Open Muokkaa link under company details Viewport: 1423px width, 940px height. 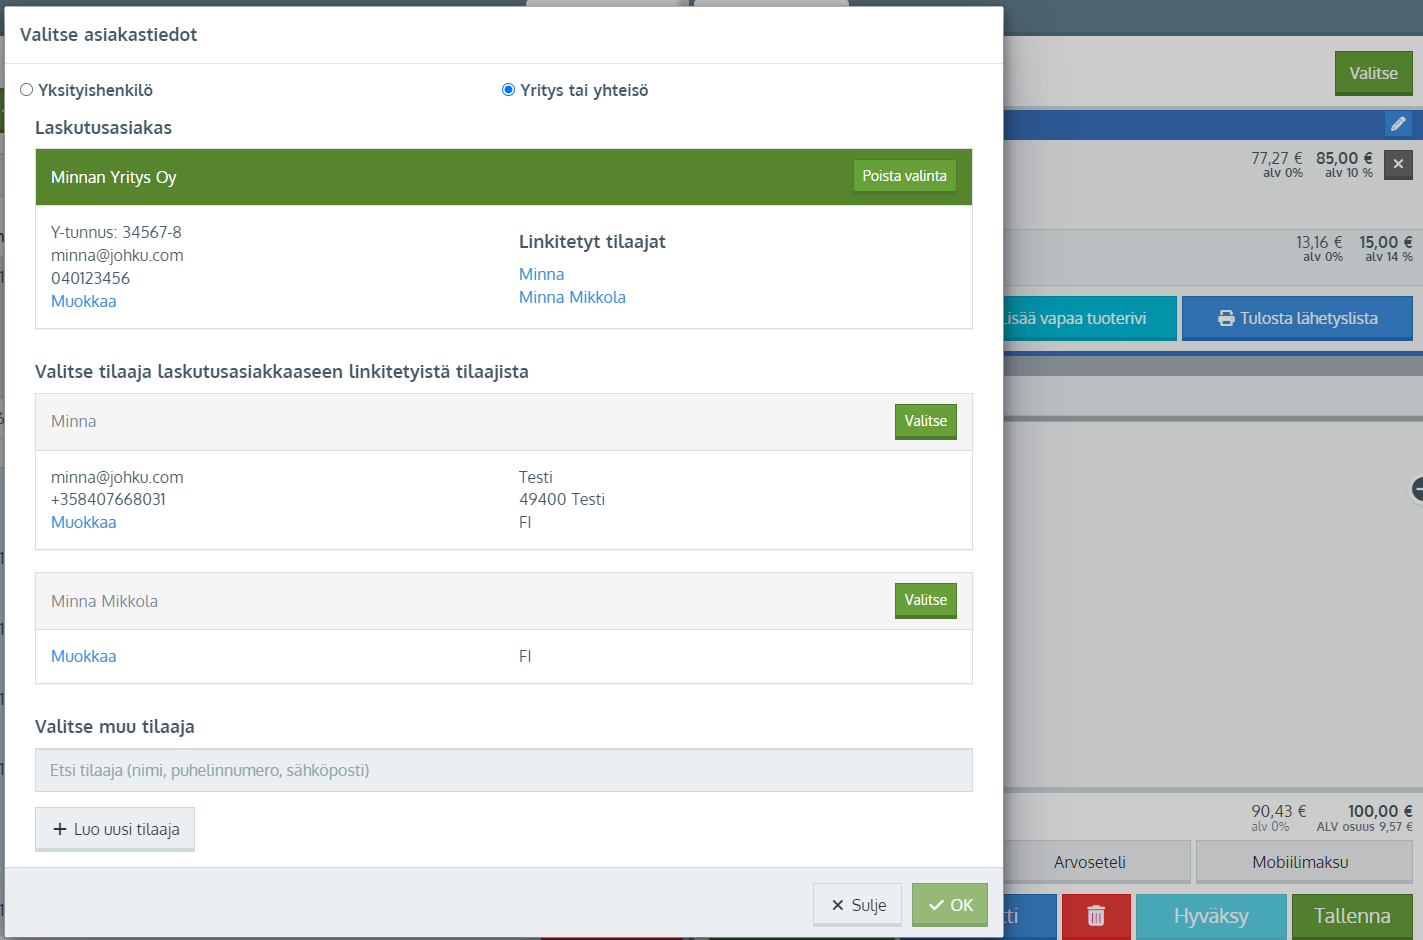click(83, 301)
